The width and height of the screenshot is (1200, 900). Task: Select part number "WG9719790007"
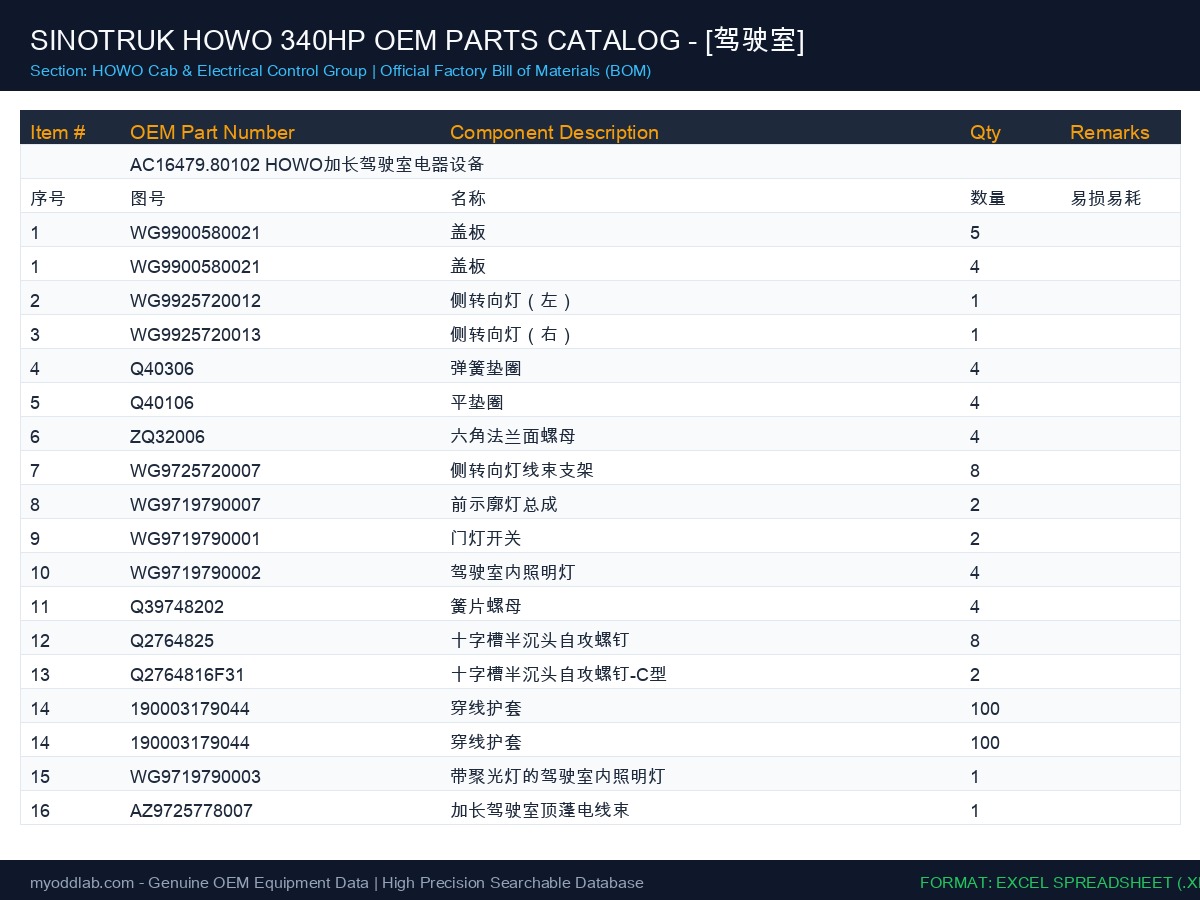click(x=195, y=504)
